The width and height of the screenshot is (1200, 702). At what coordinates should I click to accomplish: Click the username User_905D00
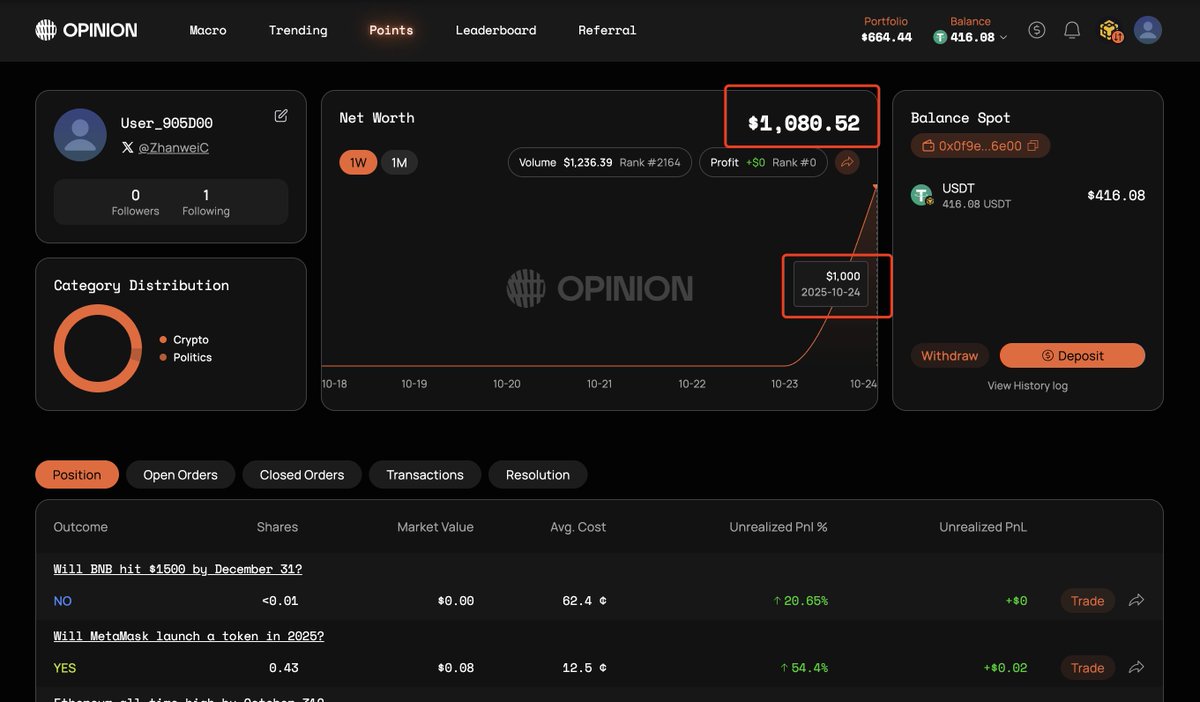click(167, 123)
